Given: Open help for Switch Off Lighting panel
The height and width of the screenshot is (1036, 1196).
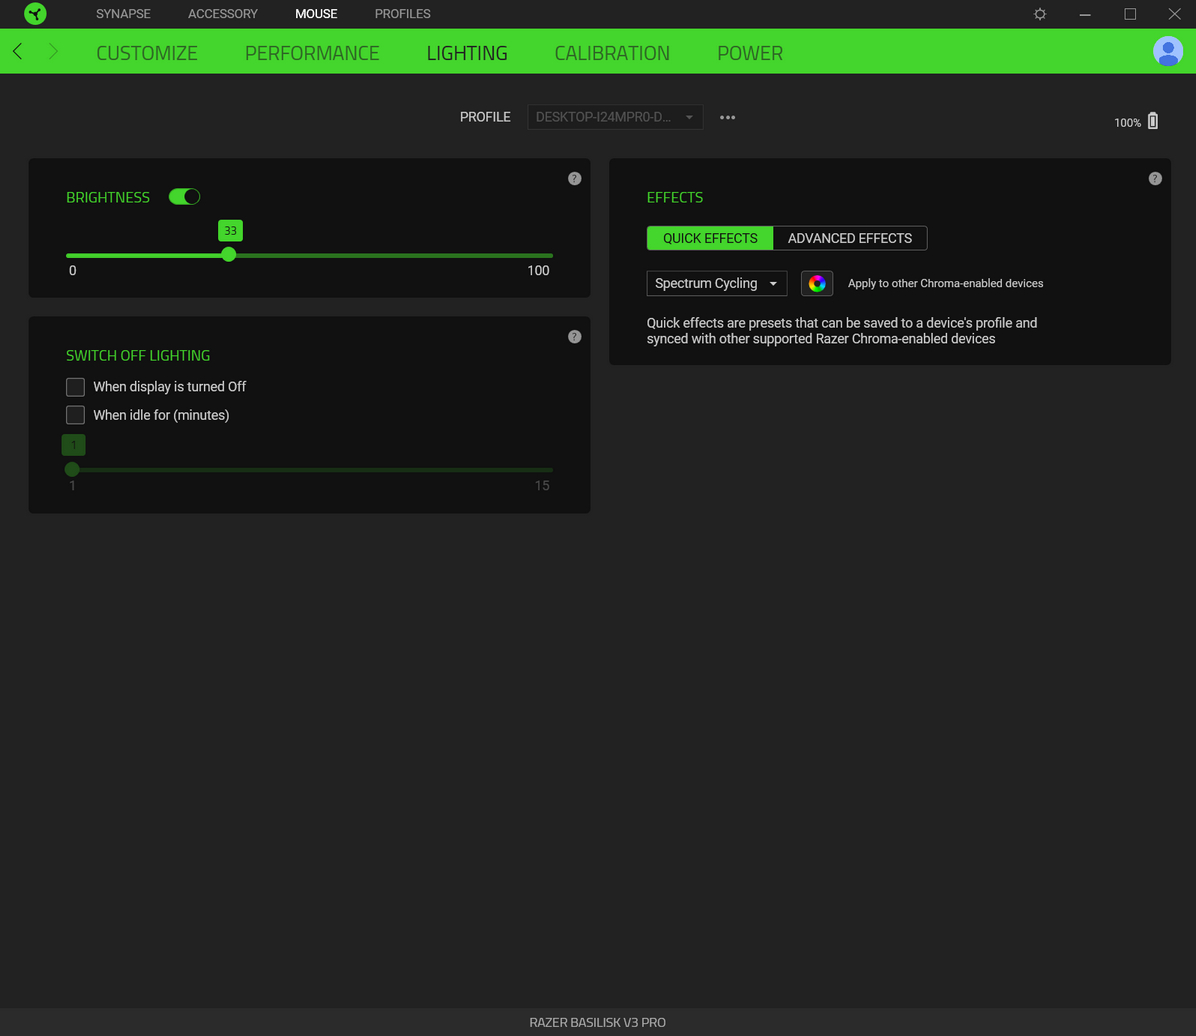Looking at the screenshot, I should point(574,336).
